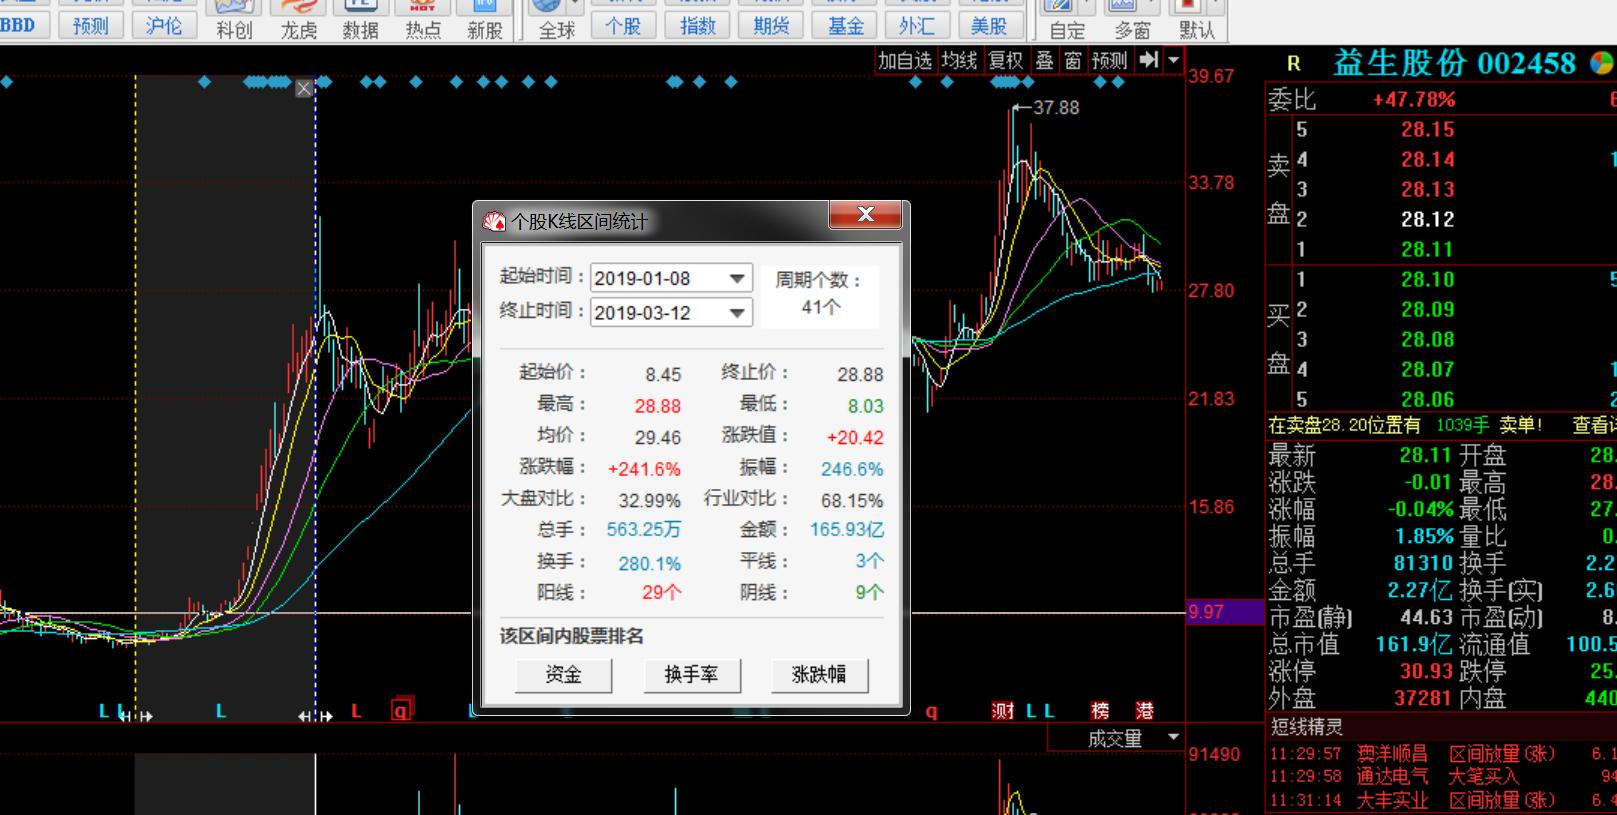
Task: Click the 37.88 peak price label
Action: coord(1056,107)
